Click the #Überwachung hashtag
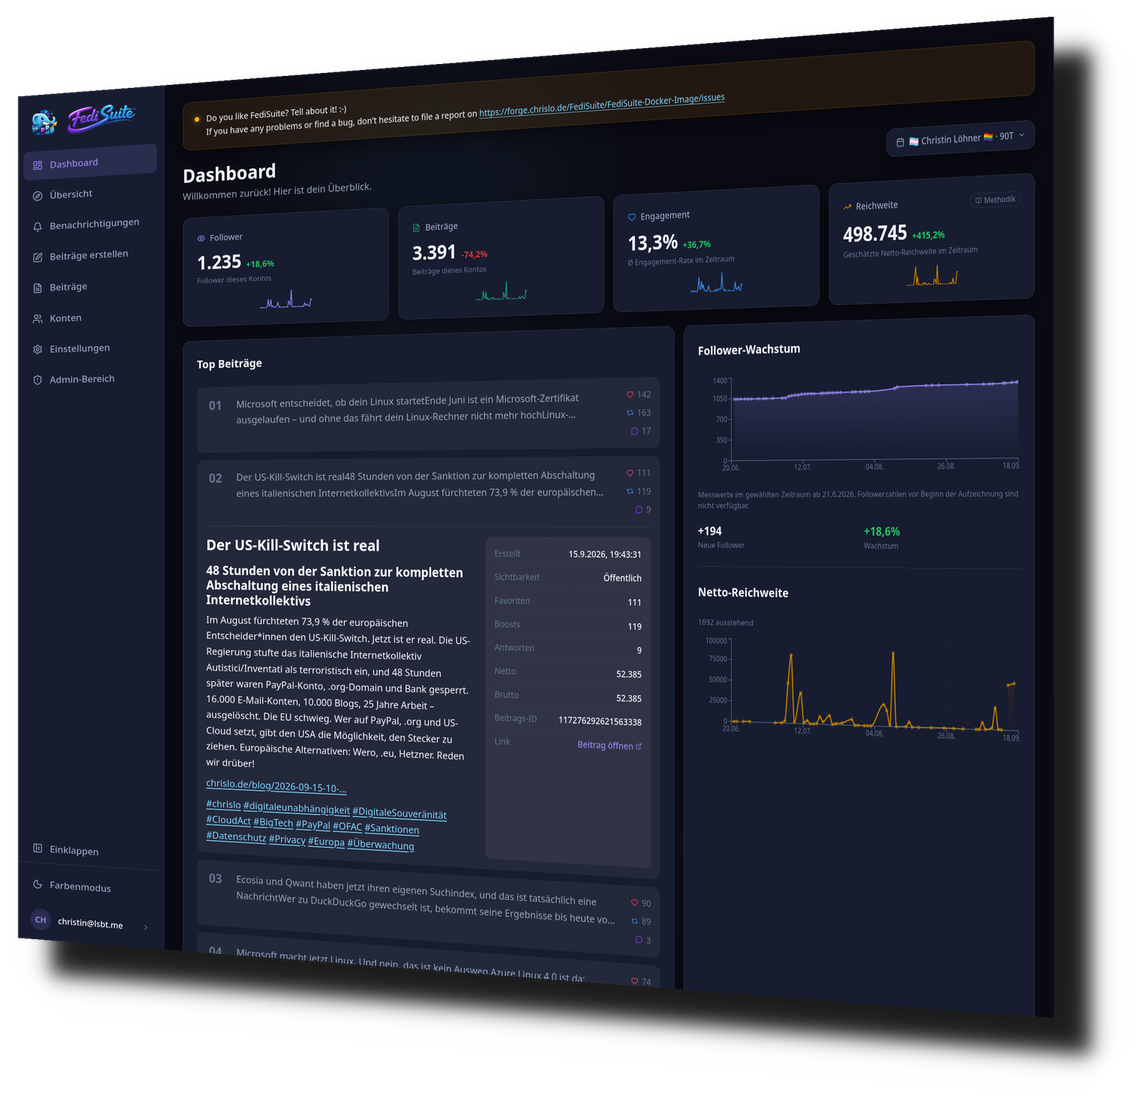Image resolution: width=1142 pixels, height=1104 pixels. (x=380, y=845)
